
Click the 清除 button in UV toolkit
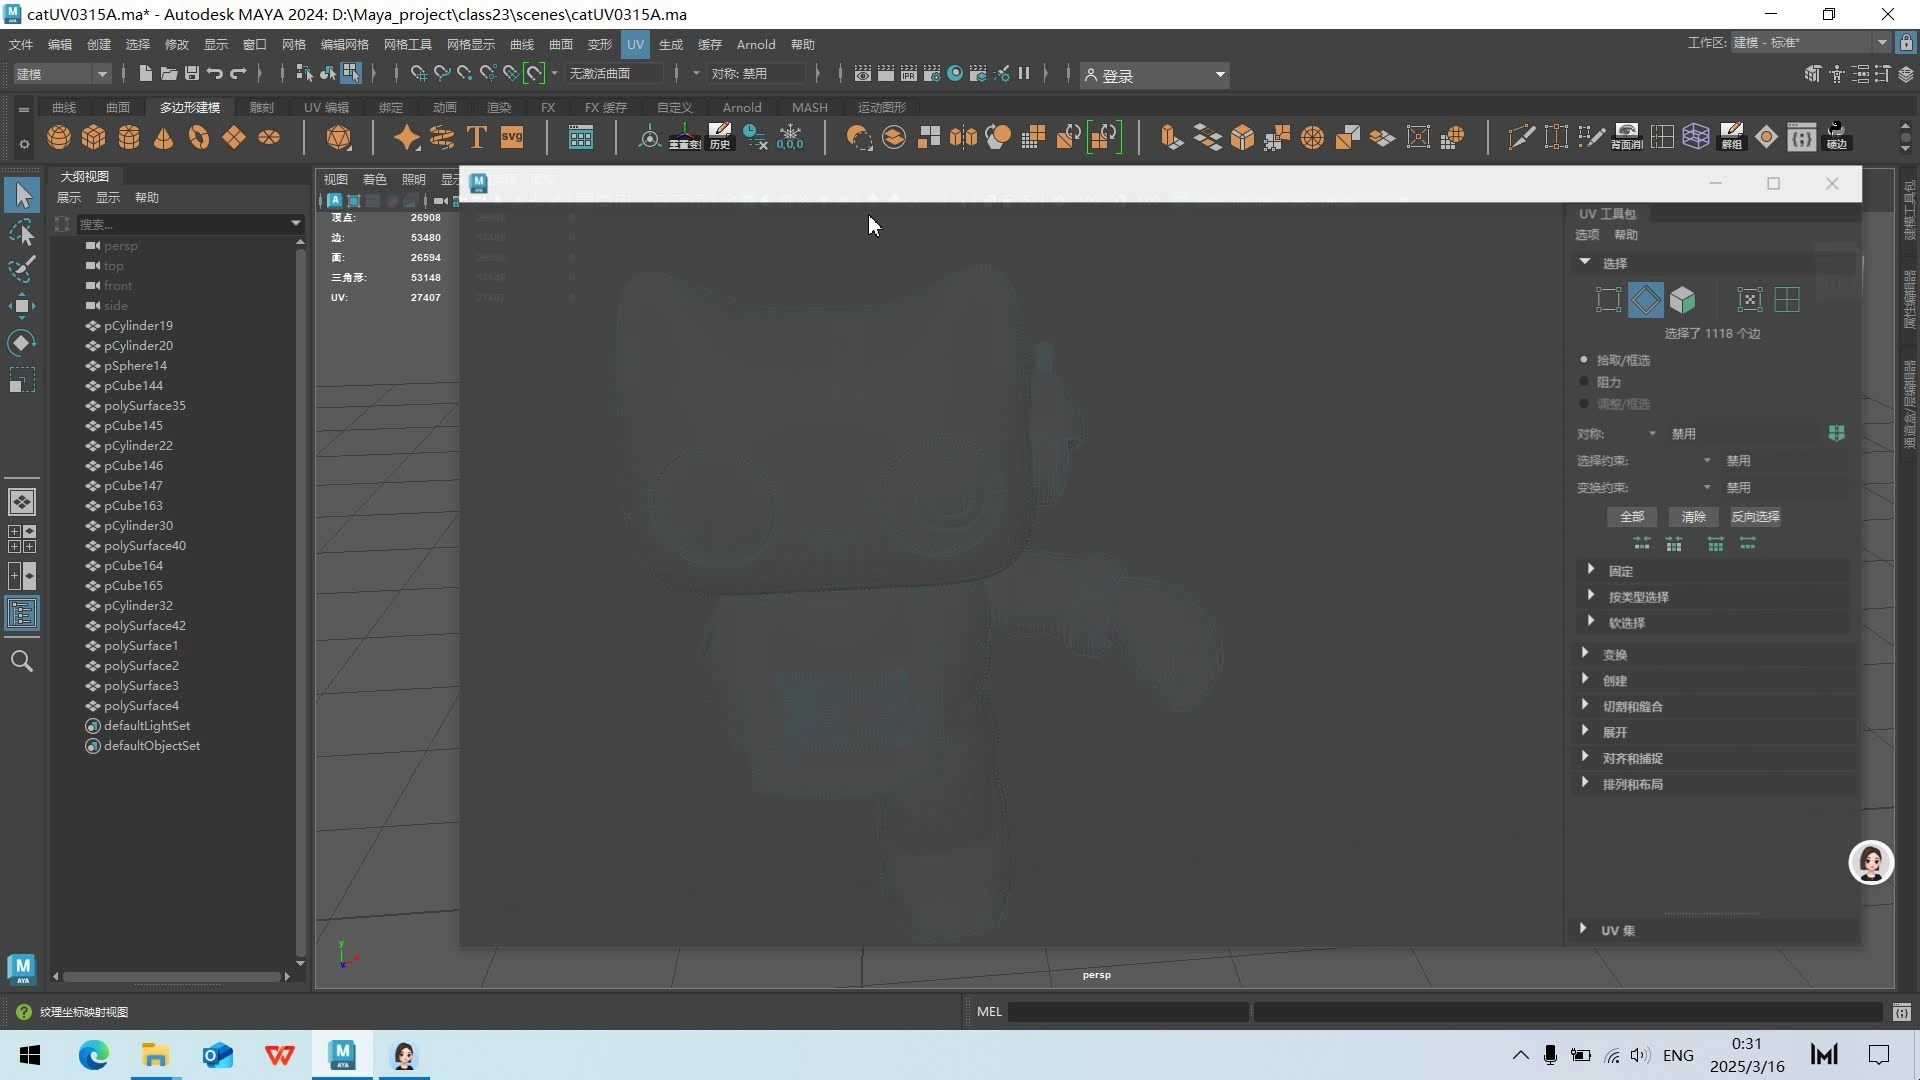[1693, 517]
